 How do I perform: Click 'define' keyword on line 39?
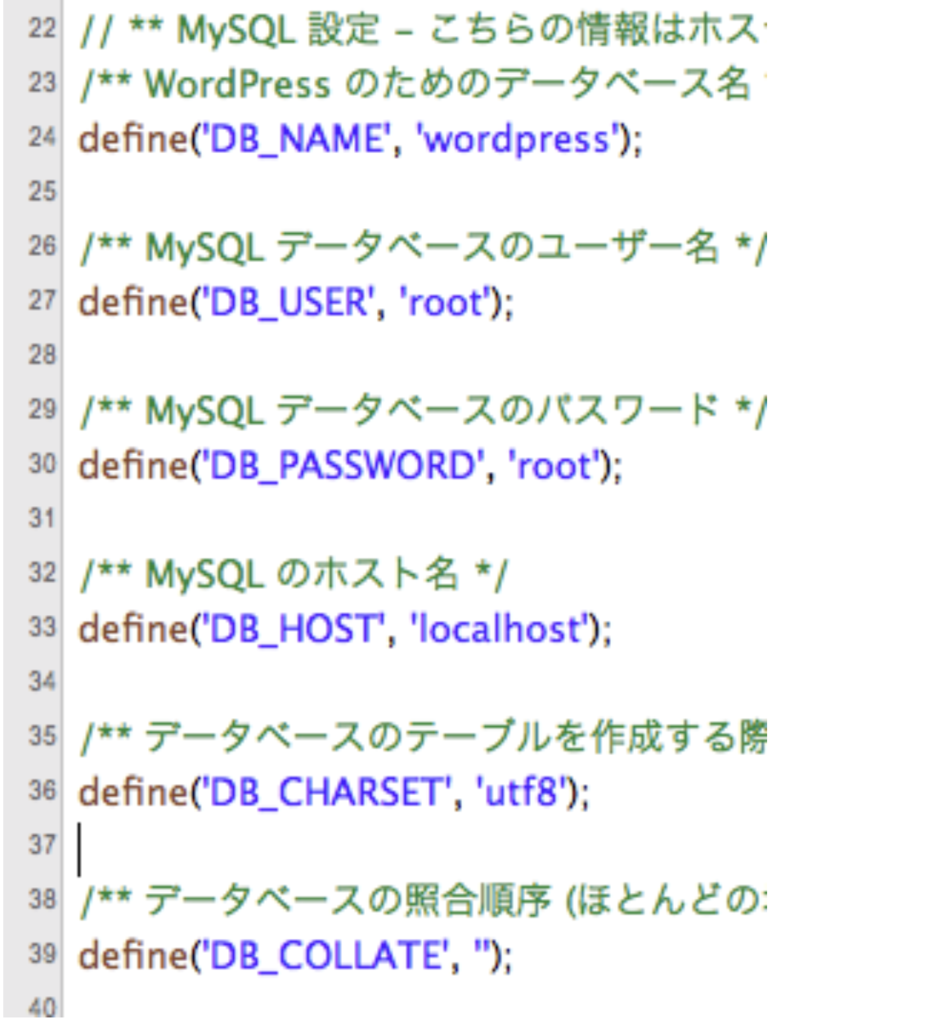point(133,955)
